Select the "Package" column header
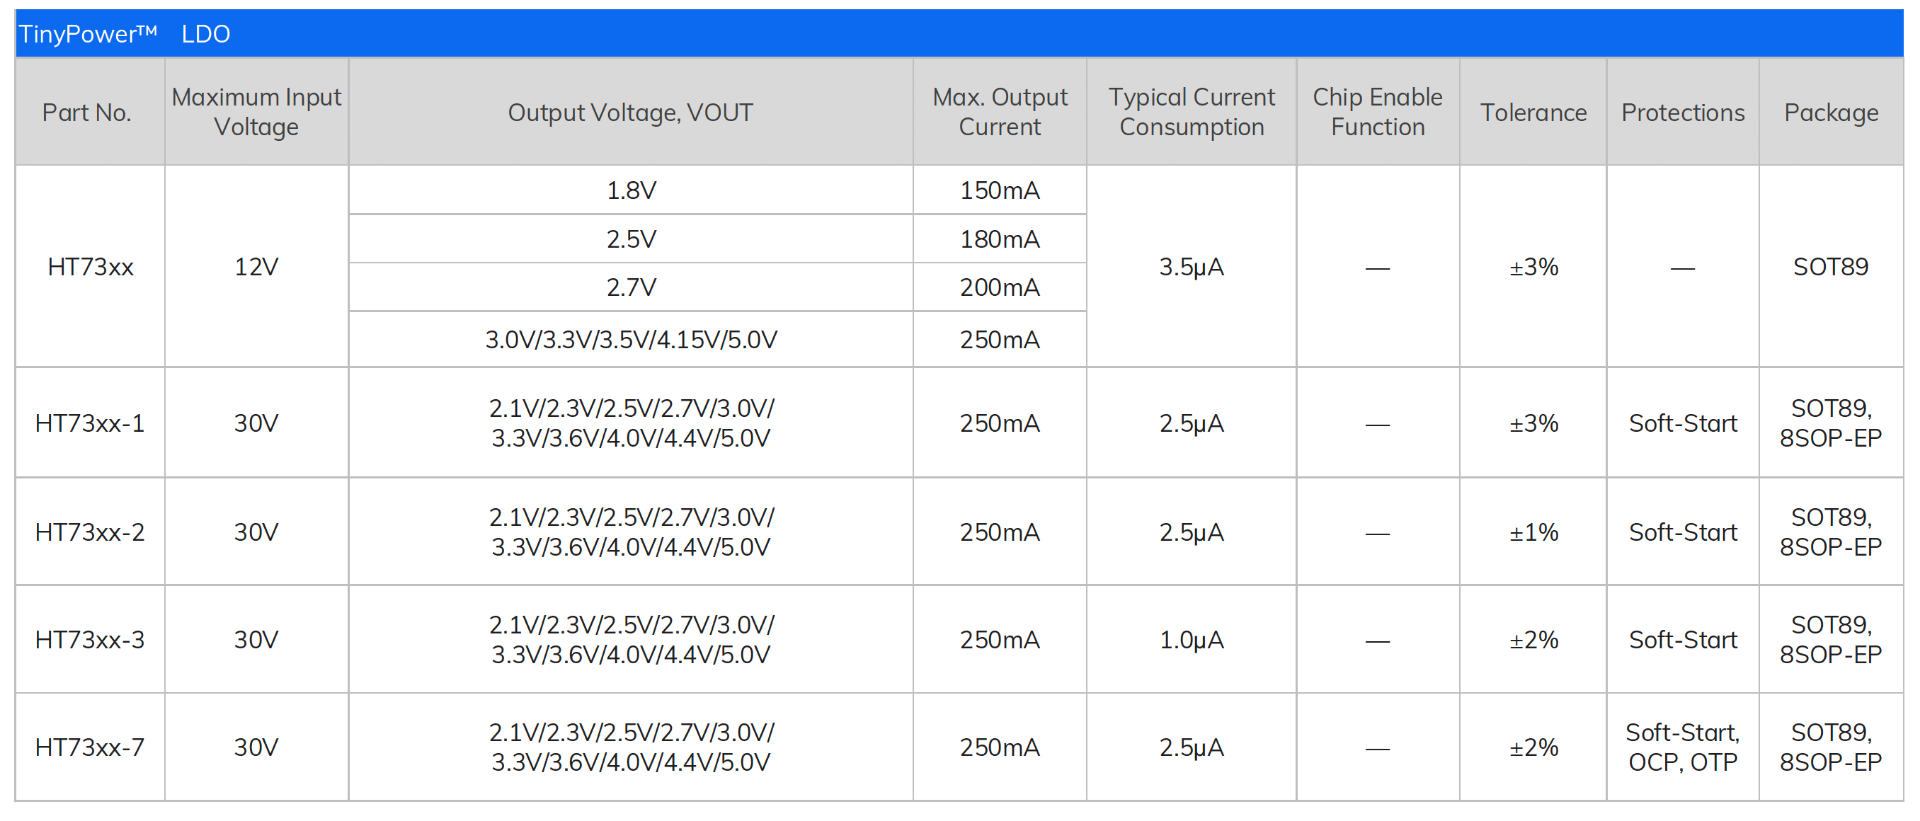This screenshot has height=821, width=1920. point(1831,113)
